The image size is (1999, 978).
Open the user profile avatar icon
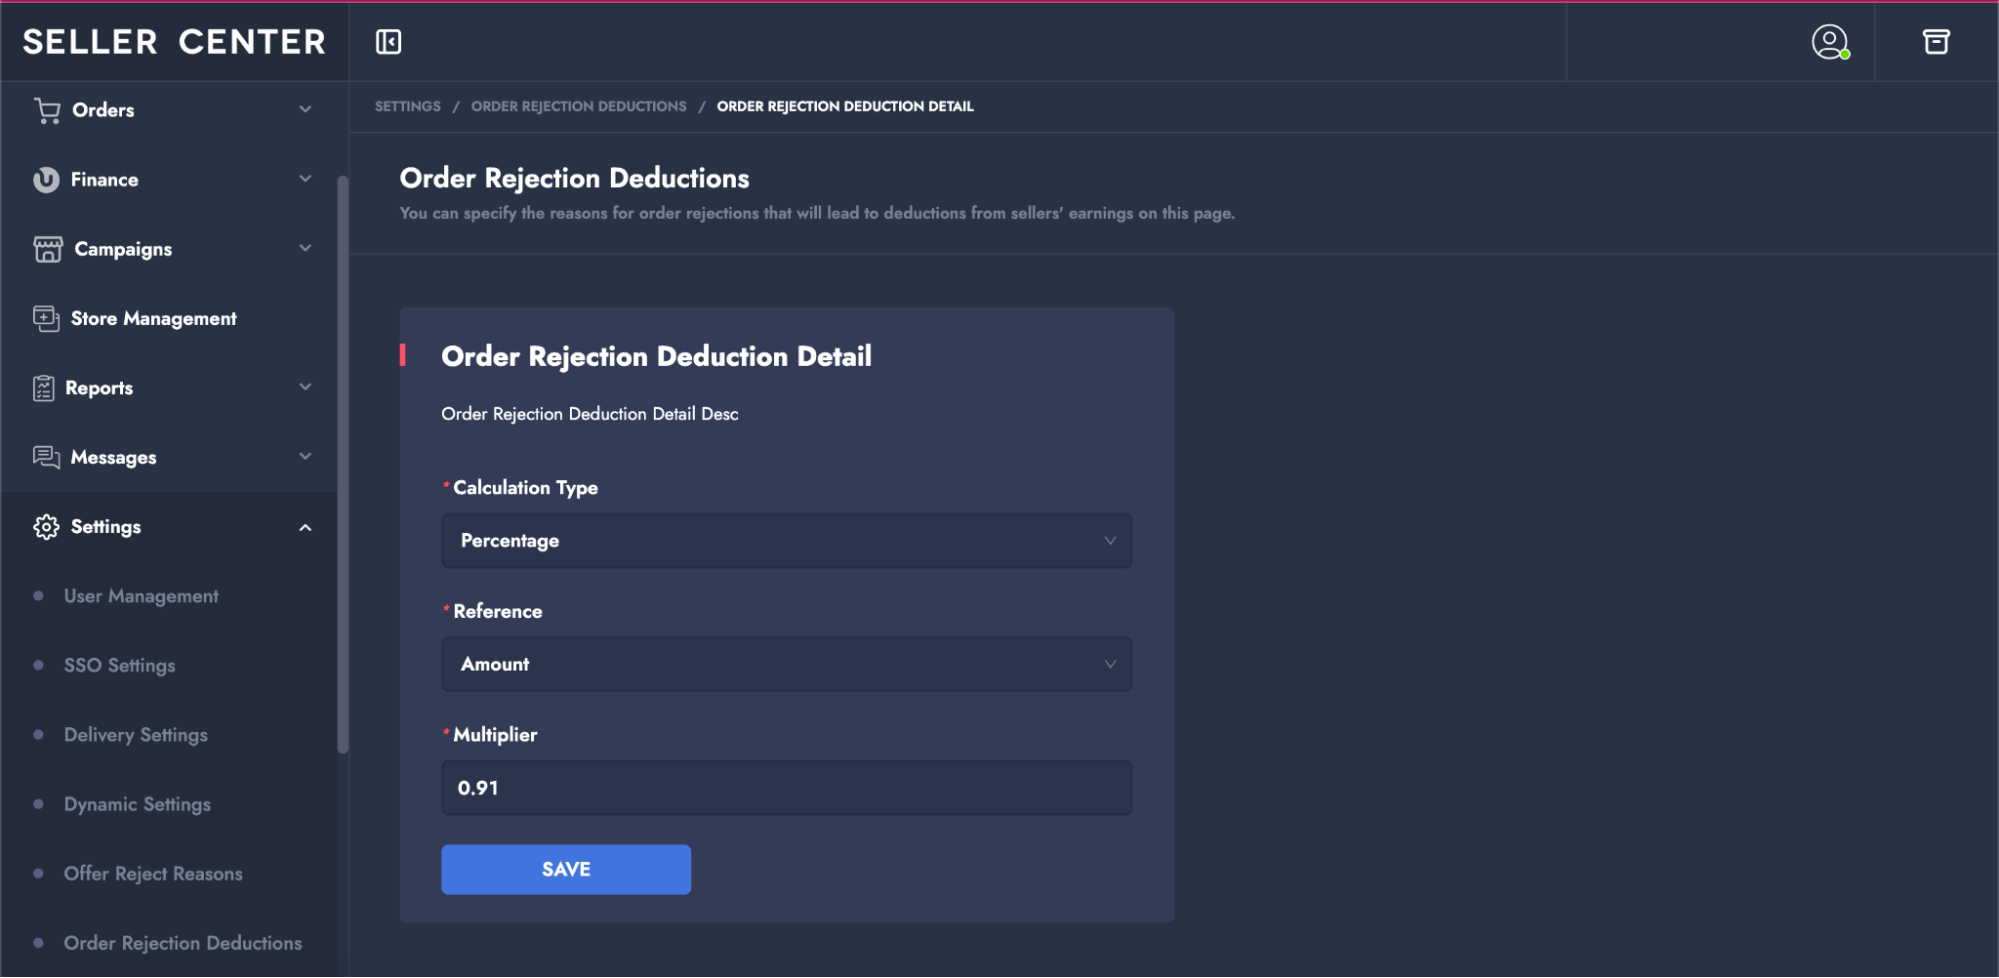1829,42
